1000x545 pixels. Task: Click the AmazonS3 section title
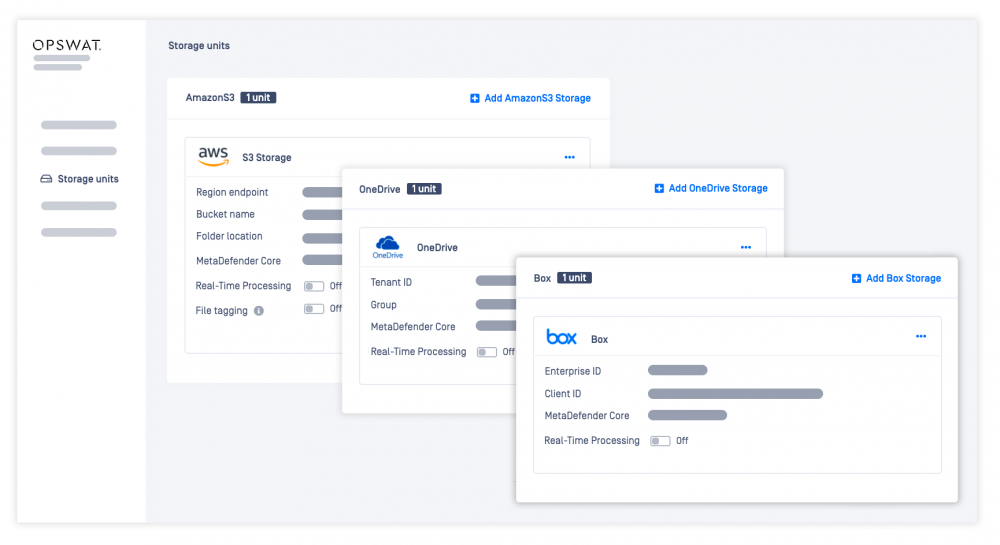[210, 98]
